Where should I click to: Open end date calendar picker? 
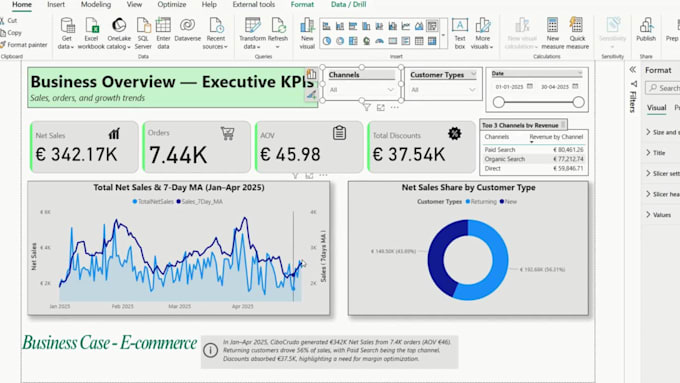point(575,86)
